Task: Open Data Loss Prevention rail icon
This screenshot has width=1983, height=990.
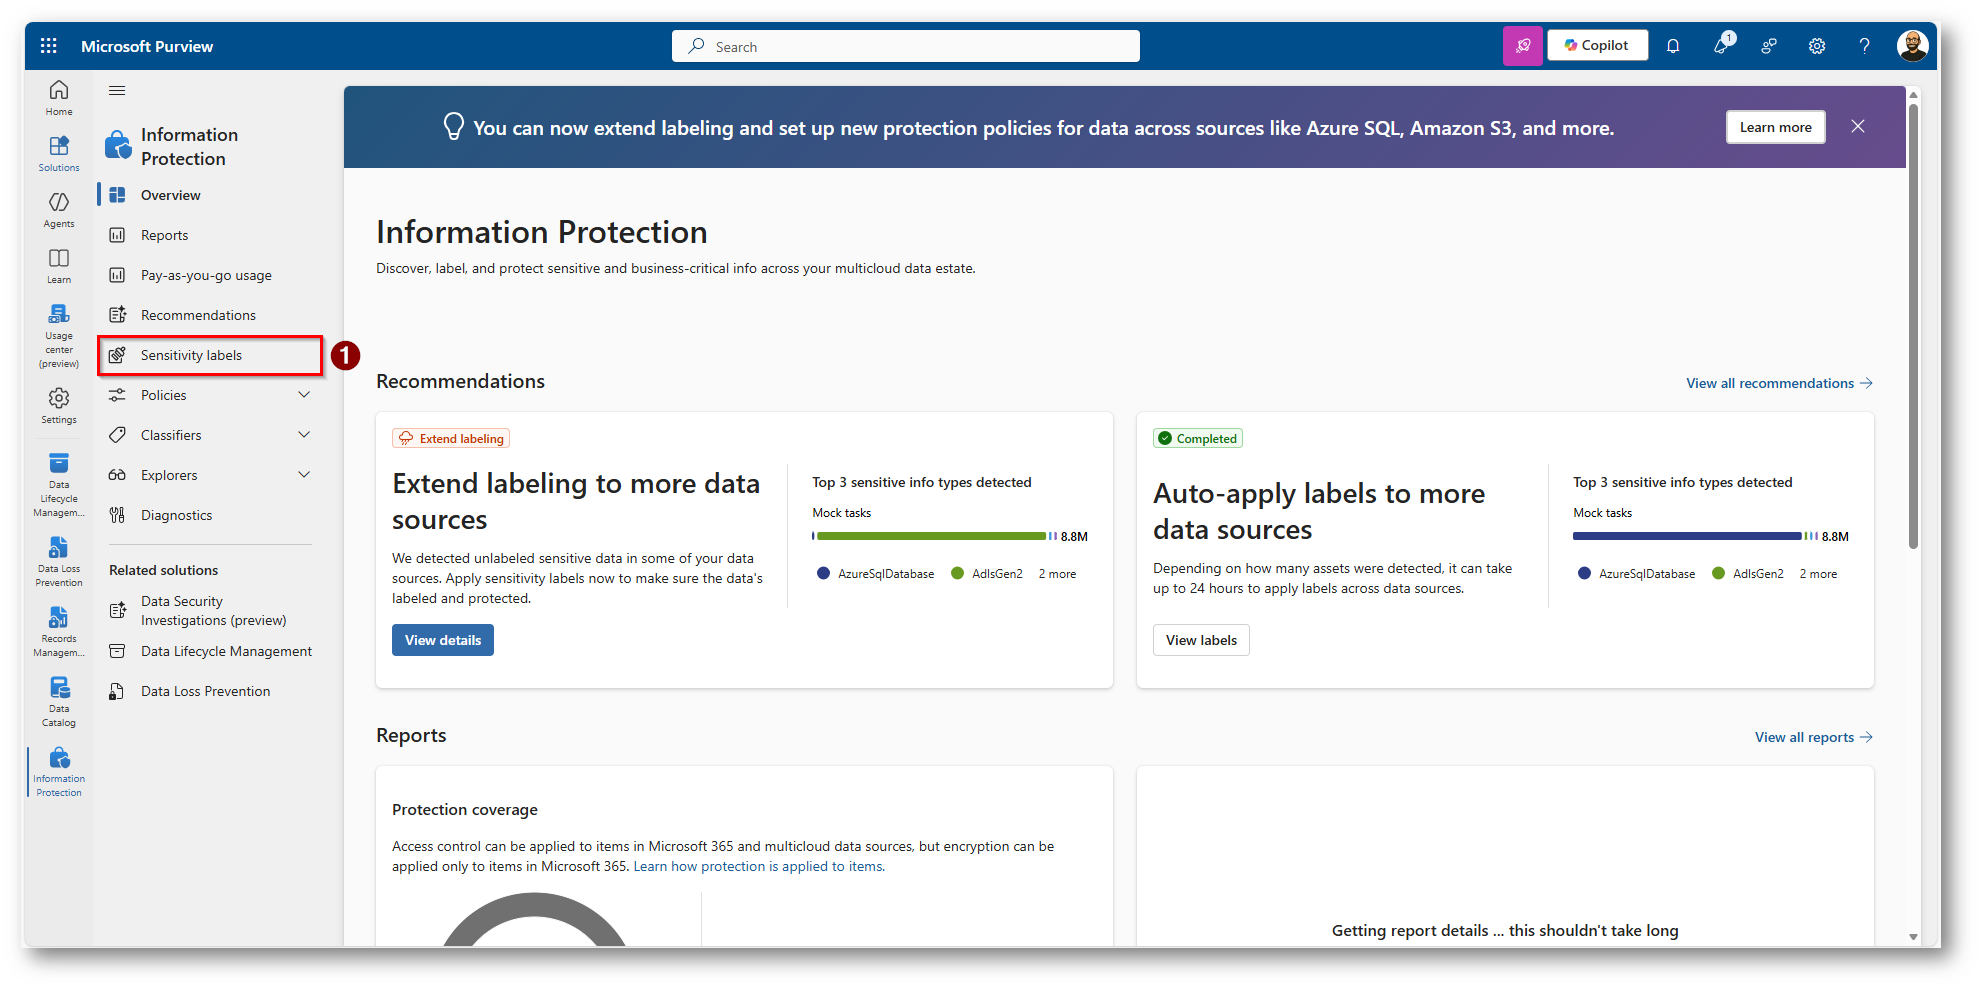Action: pos(59,560)
